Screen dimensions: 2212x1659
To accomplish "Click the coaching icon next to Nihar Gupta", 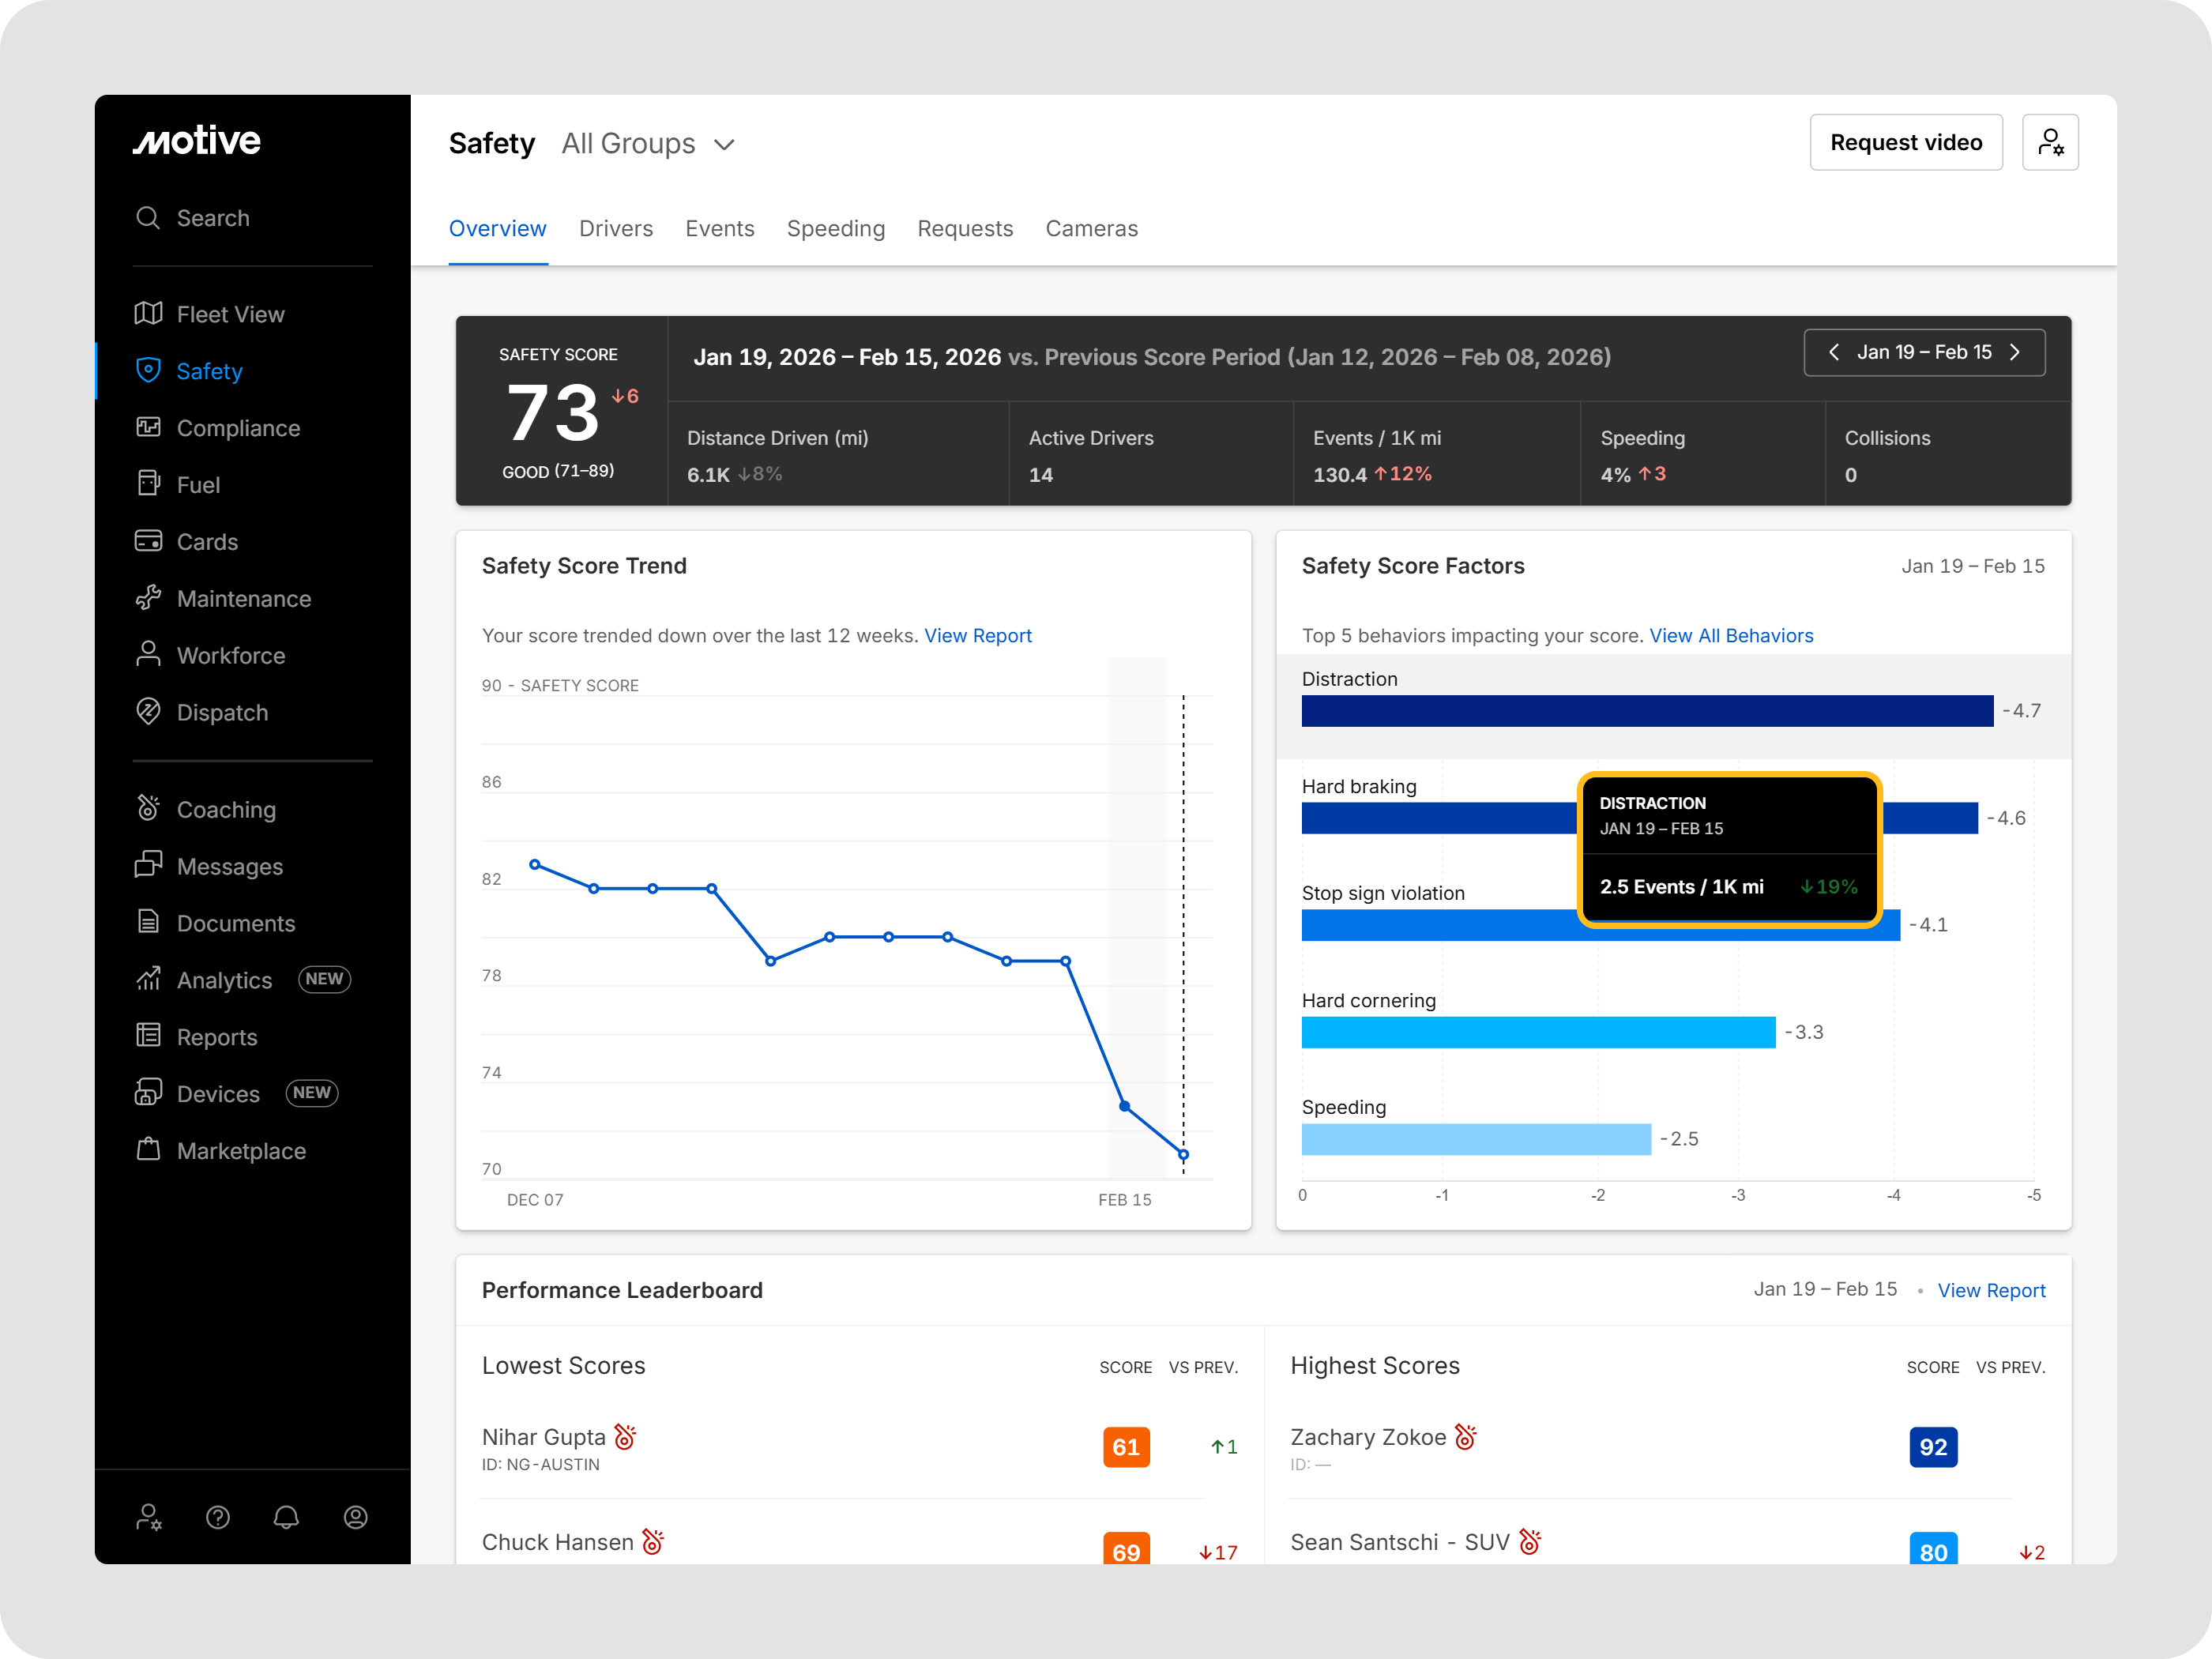I will pyautogui.click(x=625, y=1437).
